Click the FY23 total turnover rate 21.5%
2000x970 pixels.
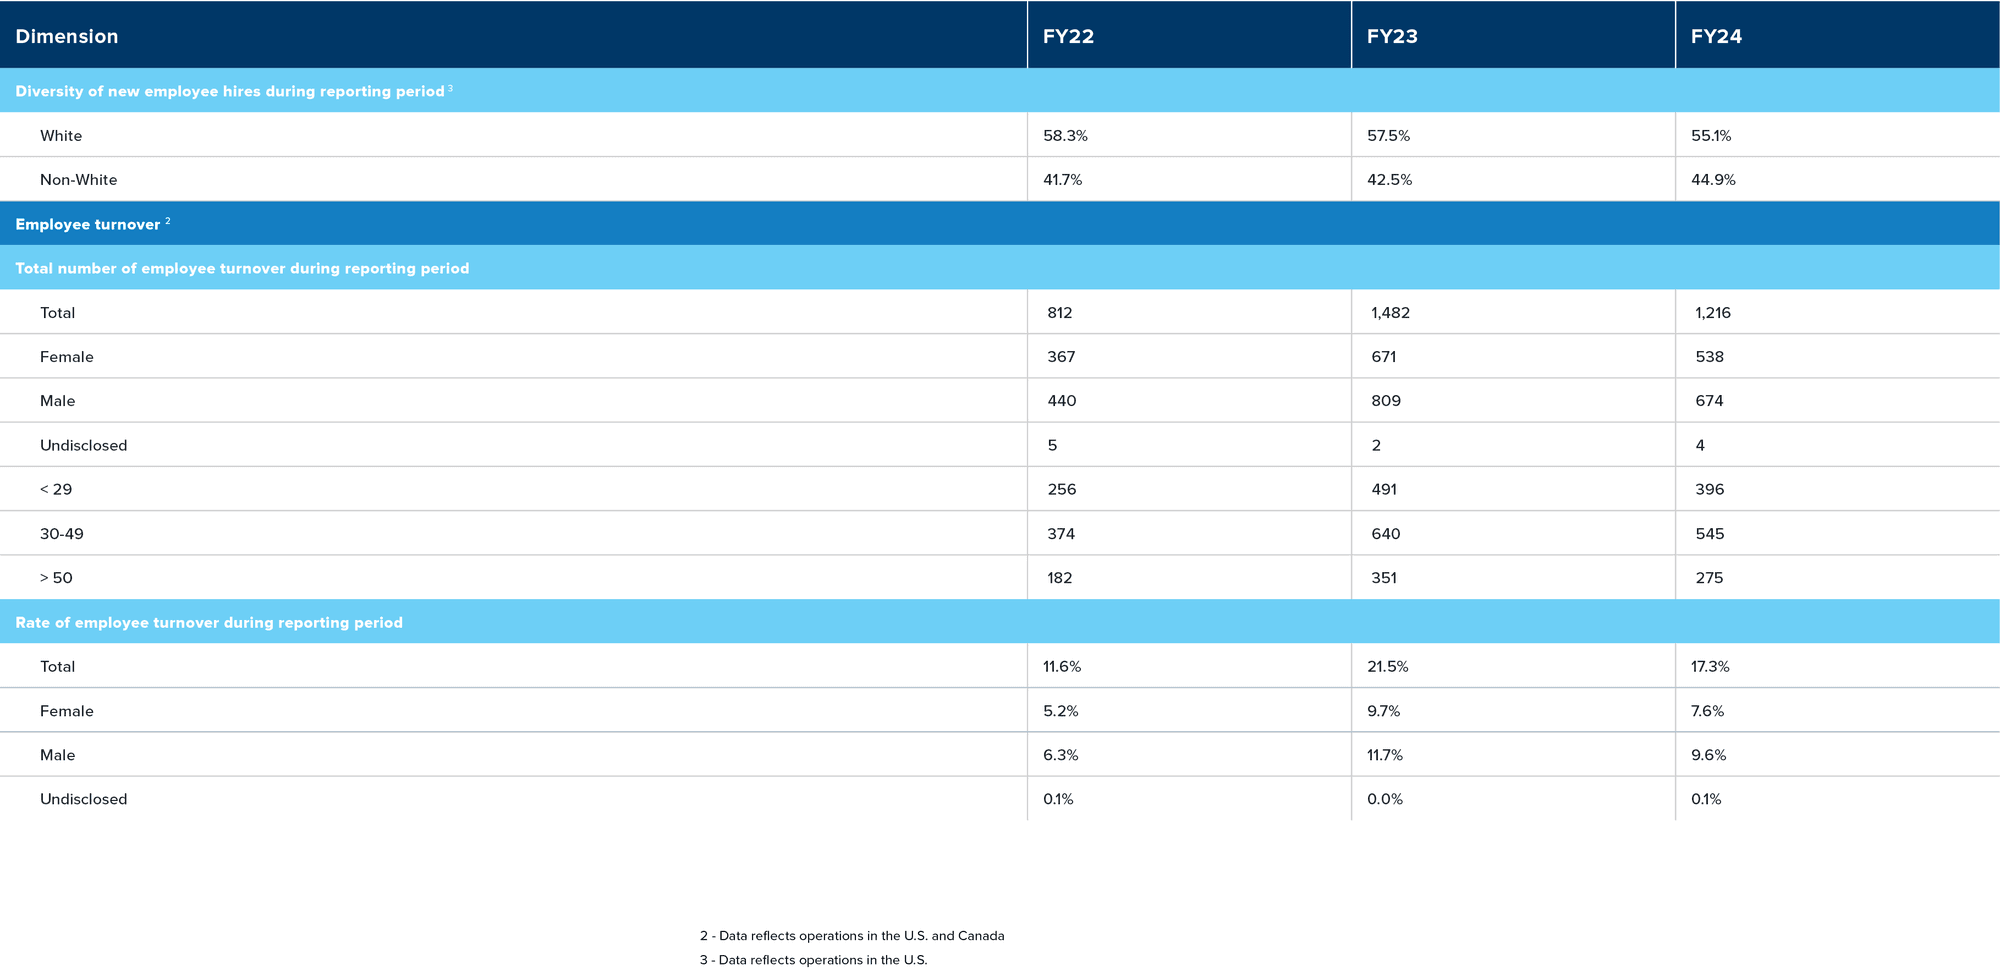(1387, 666)
